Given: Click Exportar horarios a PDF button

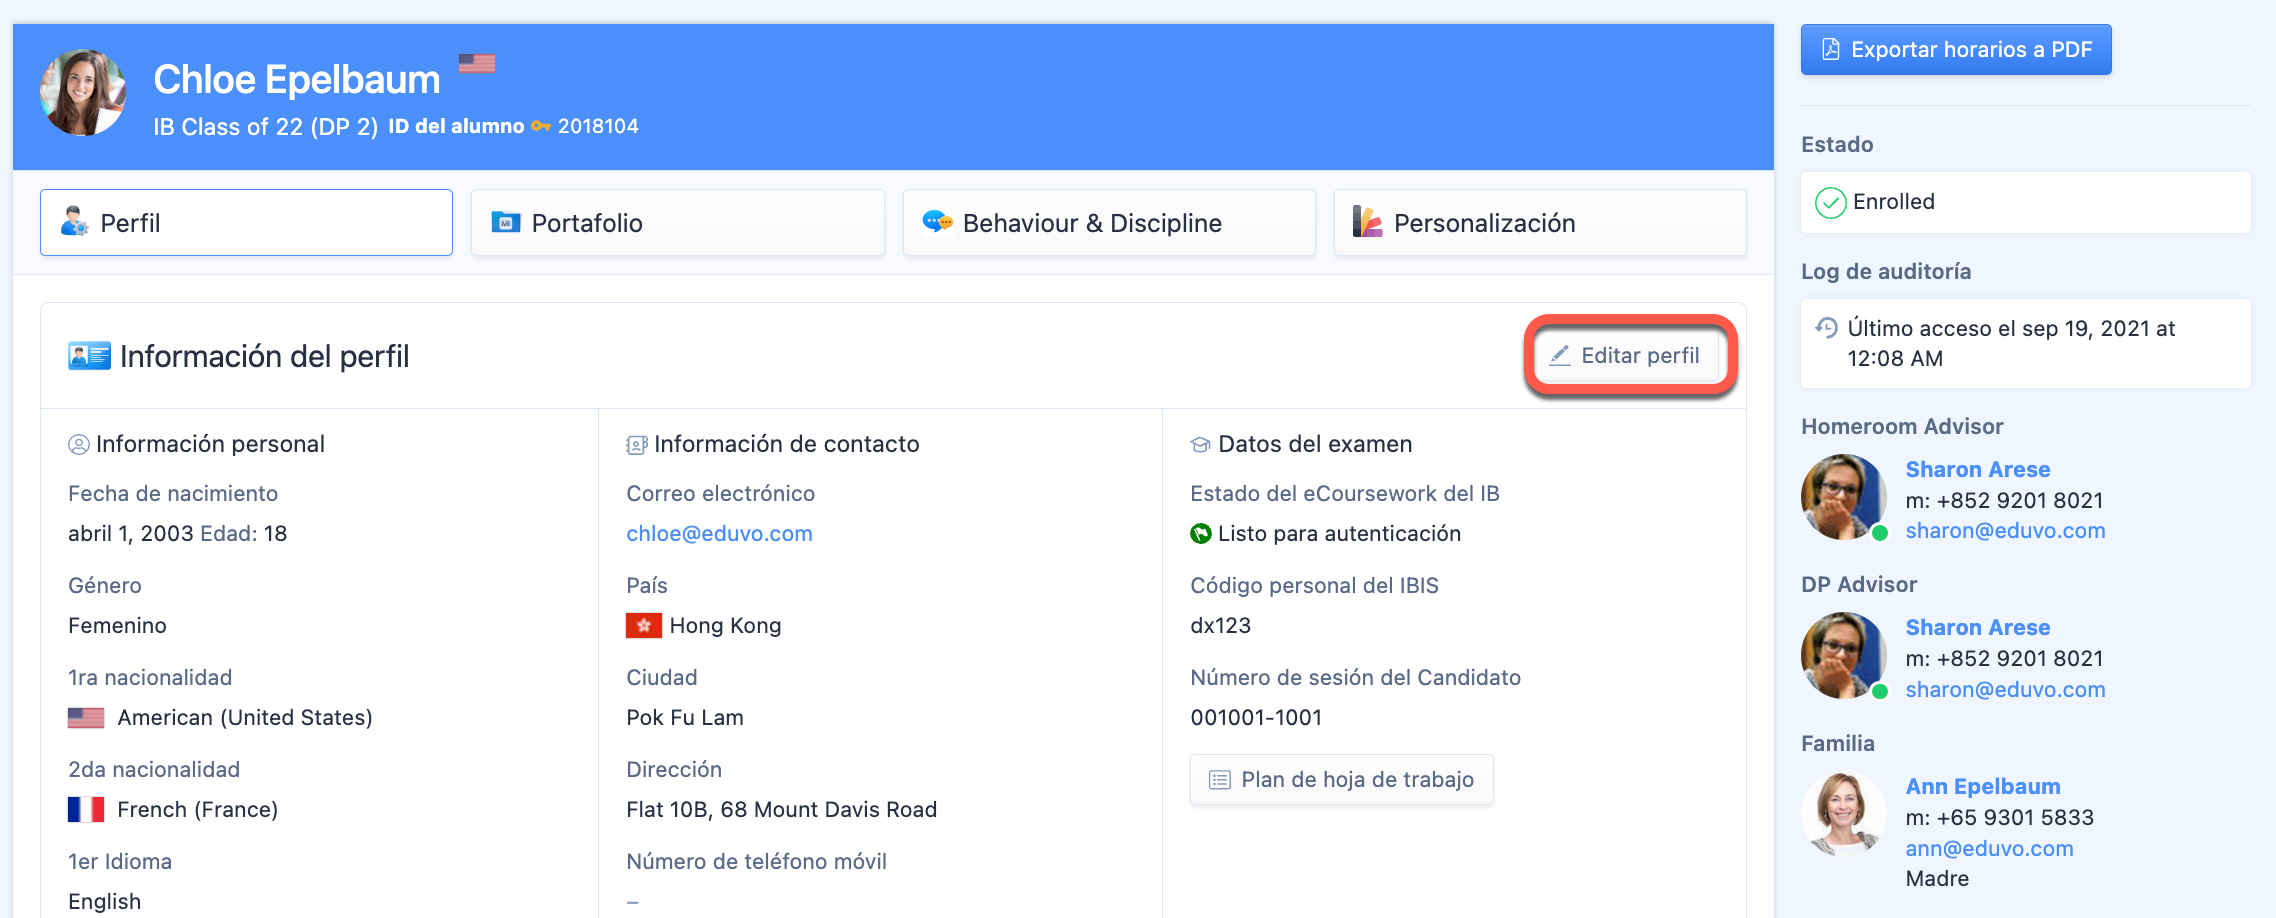Looking at the screenshot, I should click(x=1955, y=50).
